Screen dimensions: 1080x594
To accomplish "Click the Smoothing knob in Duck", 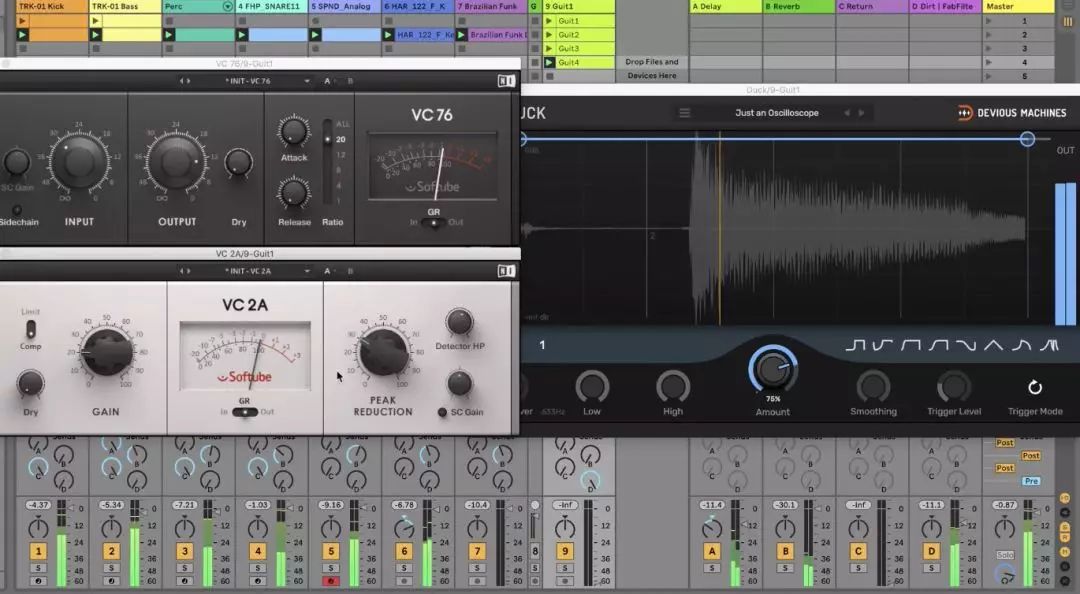I will click(x=873, y=387).
